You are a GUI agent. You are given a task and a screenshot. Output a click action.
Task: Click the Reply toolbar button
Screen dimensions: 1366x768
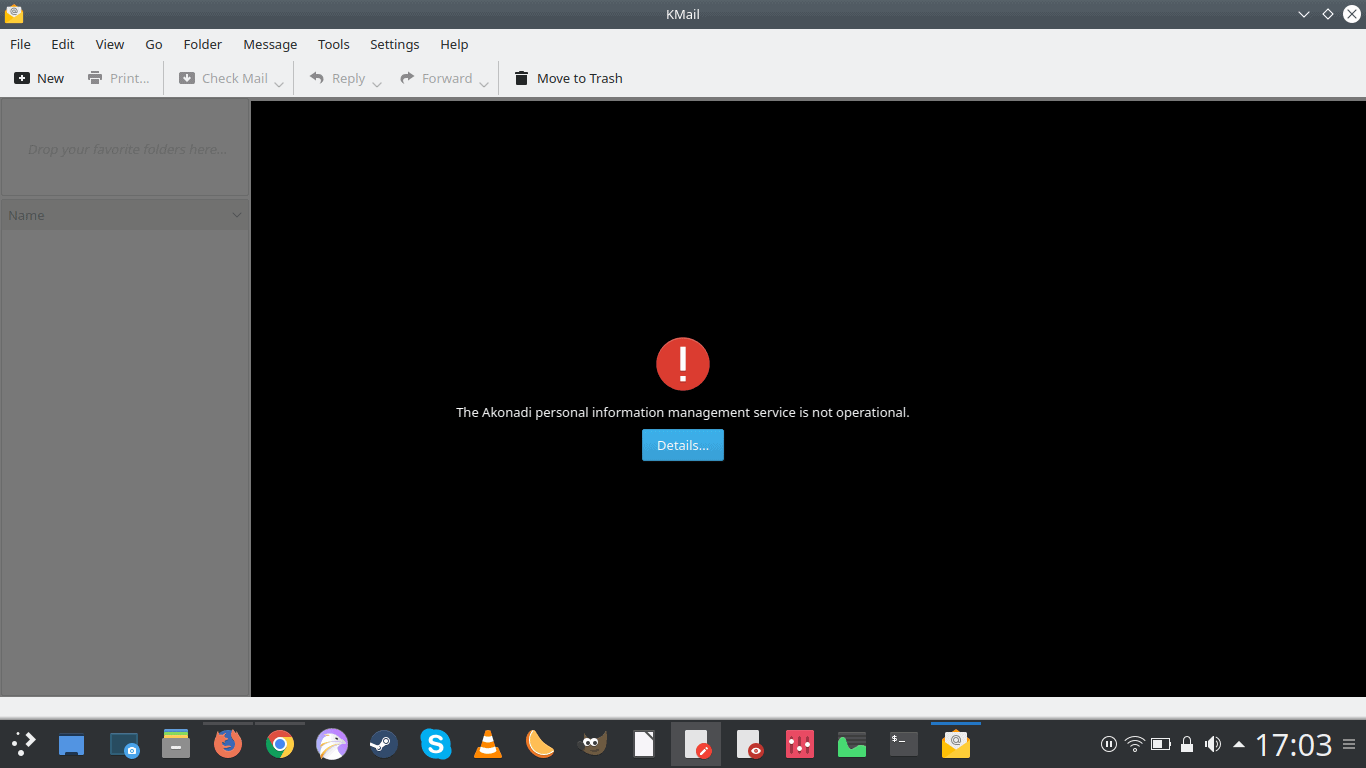click(337, 78)
